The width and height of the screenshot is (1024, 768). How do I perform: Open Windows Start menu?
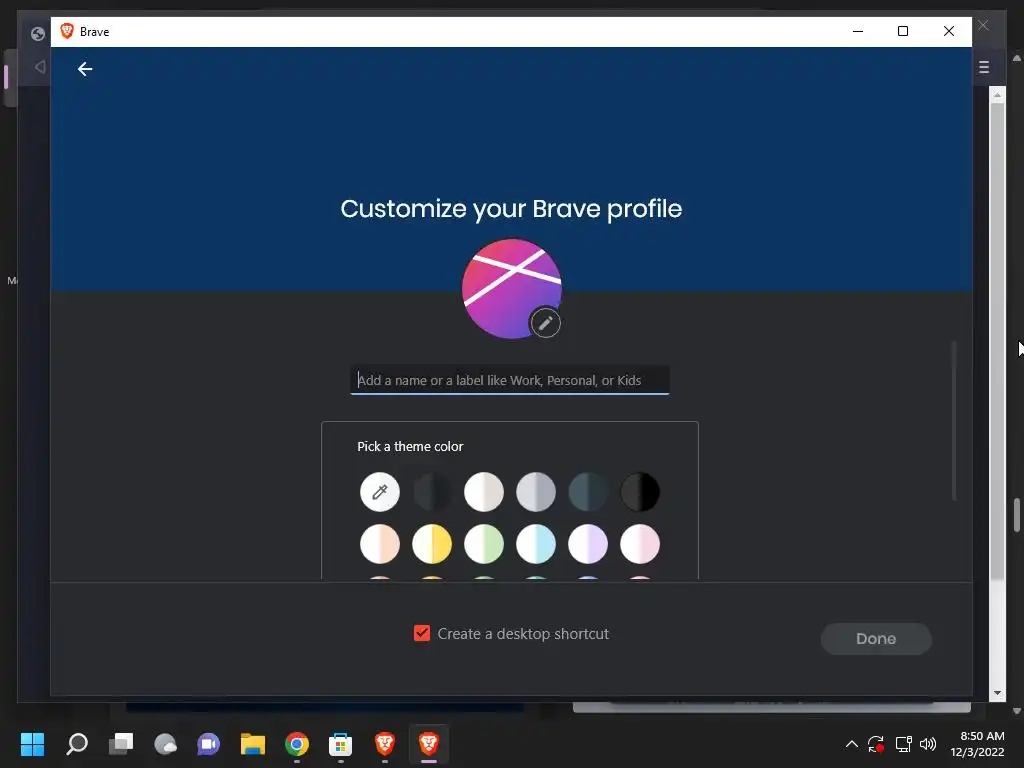[32, 744]
